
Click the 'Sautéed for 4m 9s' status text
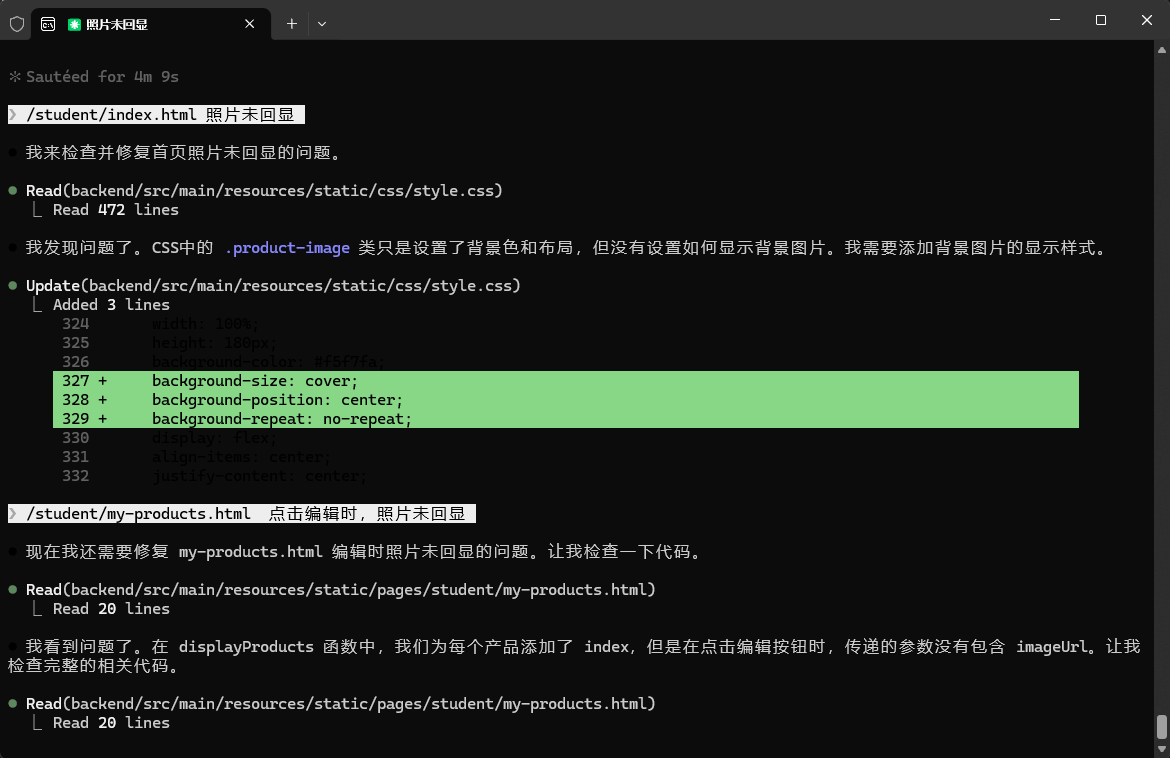click(102, 76)
